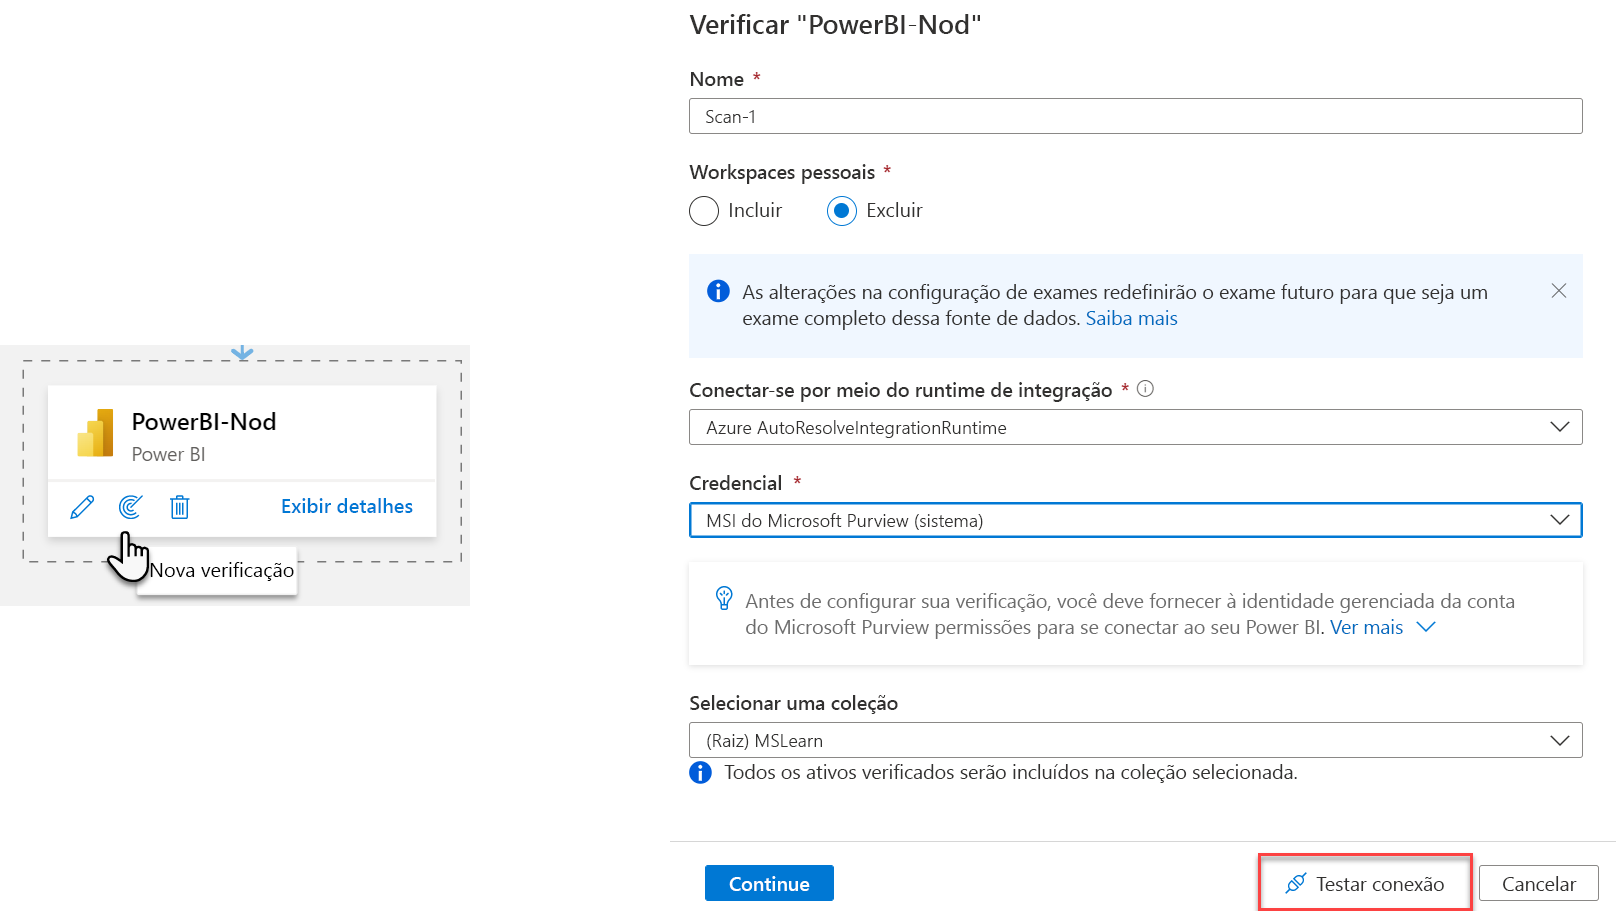The height and width of the screenshot is (911, 1616).
Task: Expand the Ver mais tip details
Action: point(1383,627)
